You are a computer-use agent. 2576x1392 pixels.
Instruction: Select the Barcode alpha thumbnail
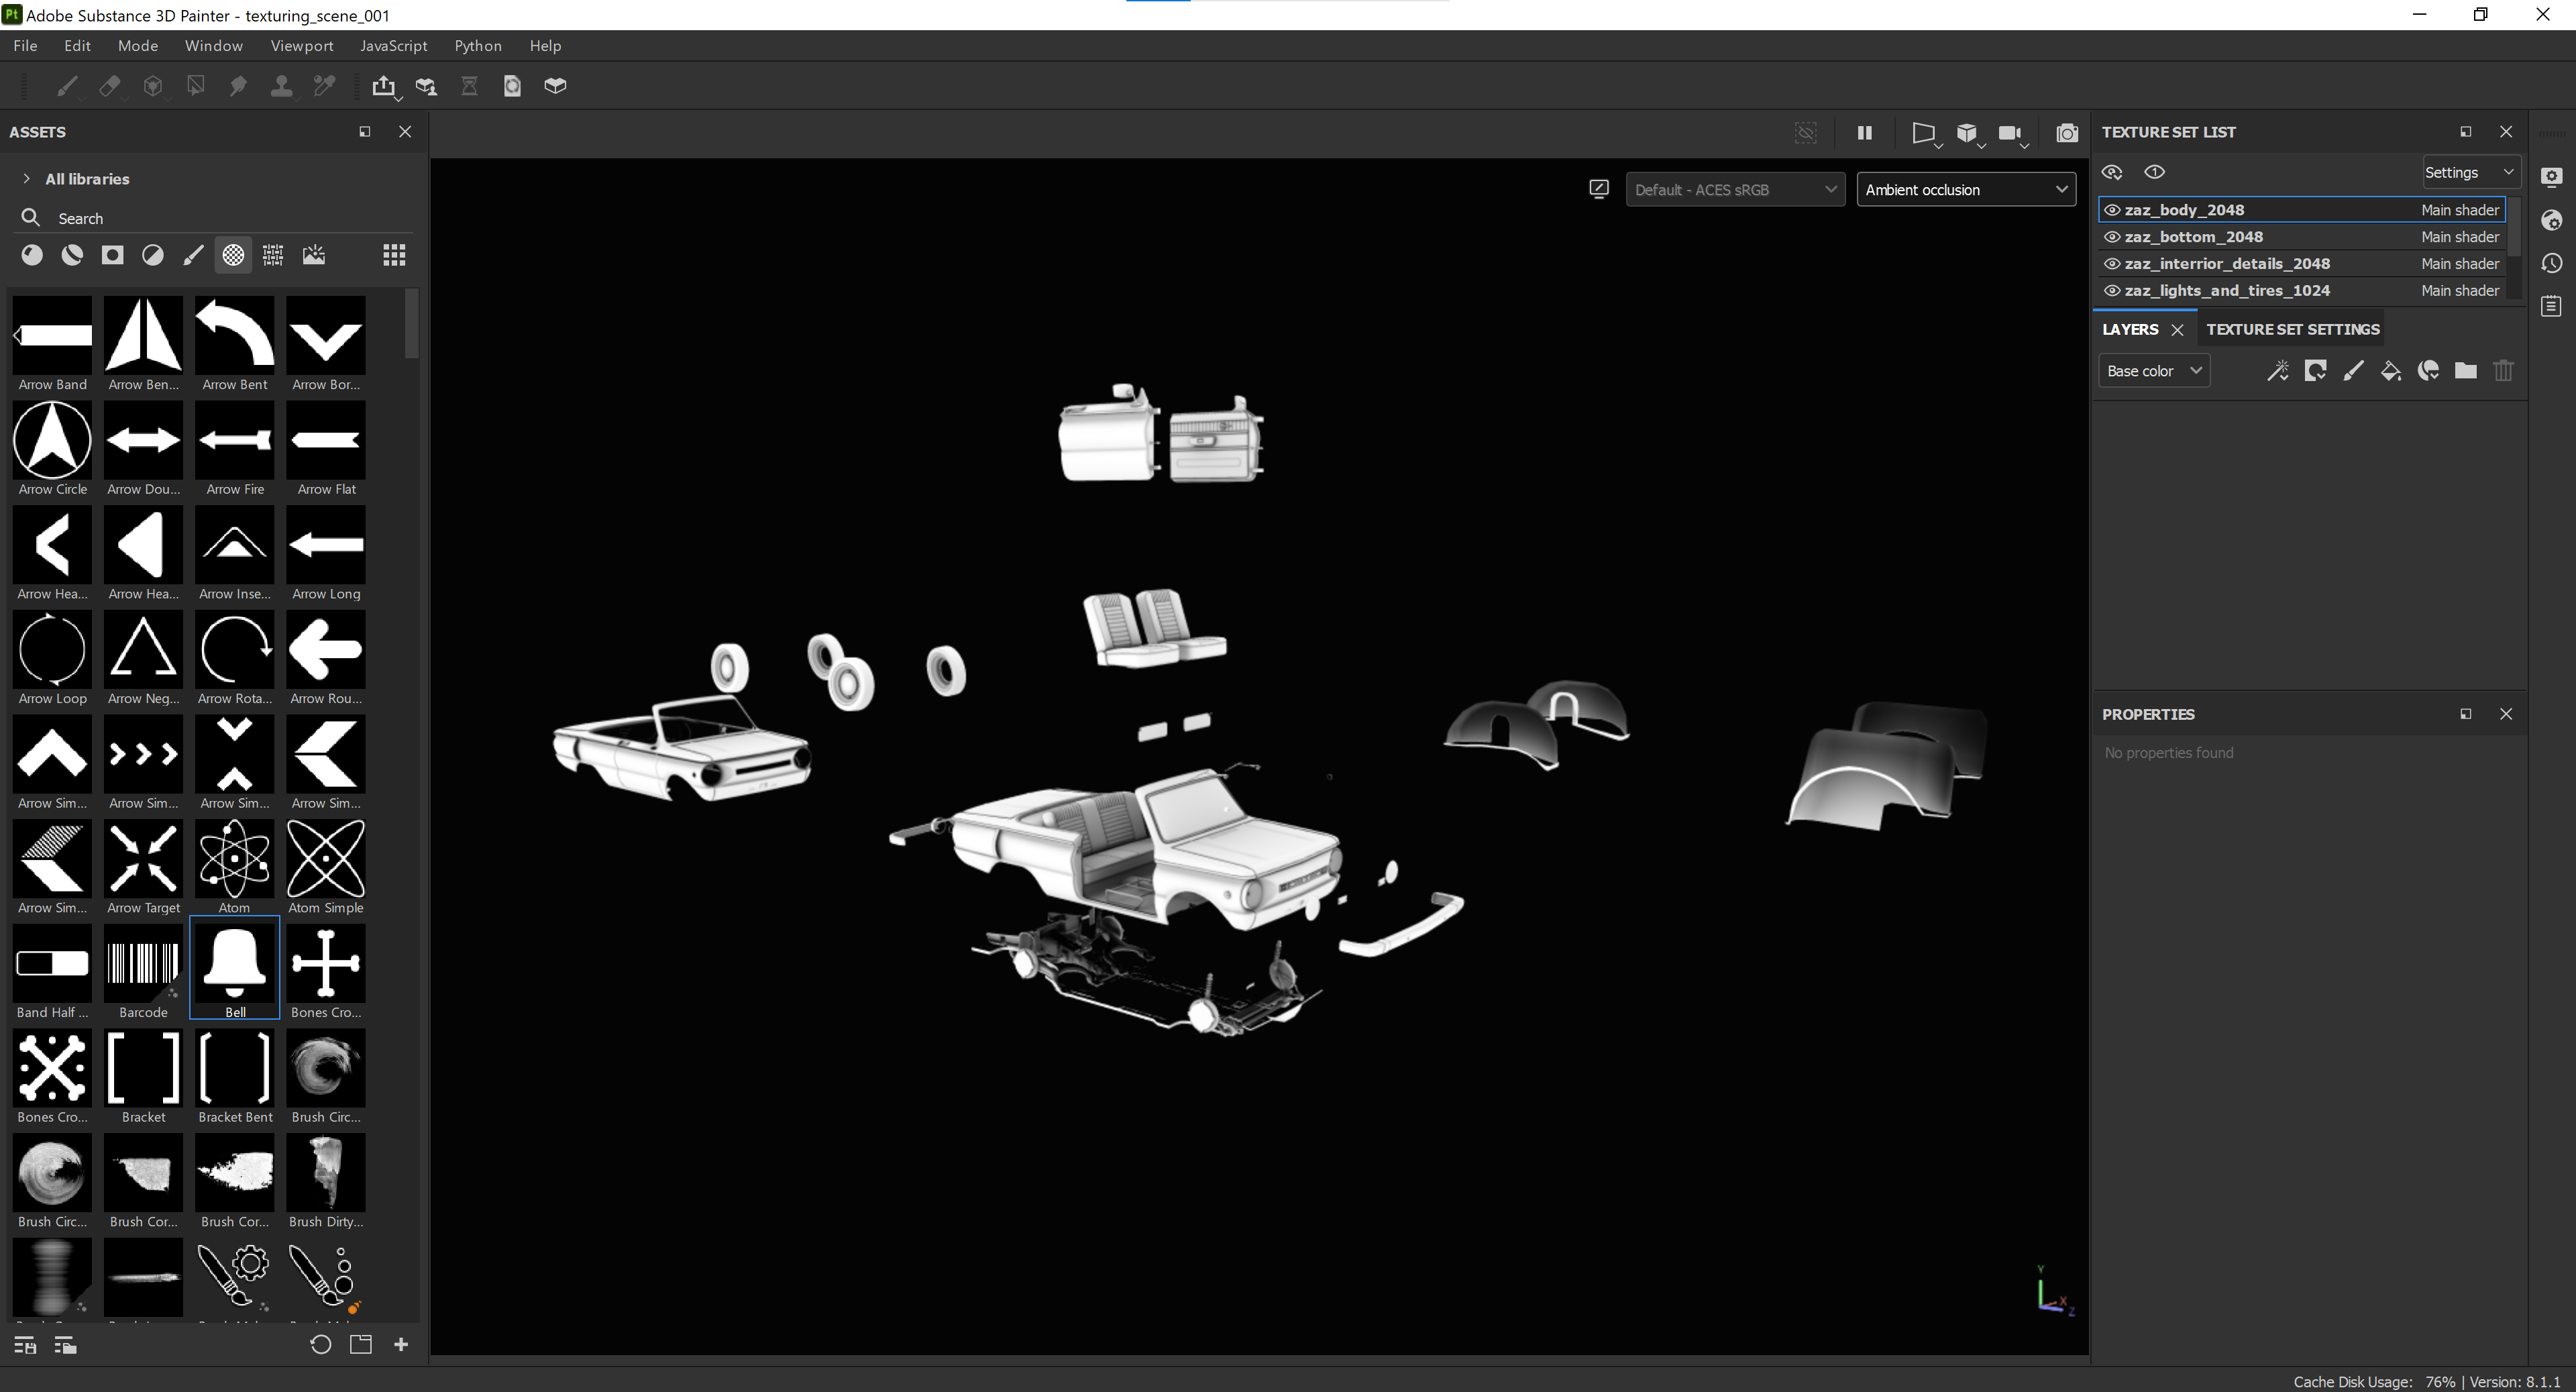point(143,964)
